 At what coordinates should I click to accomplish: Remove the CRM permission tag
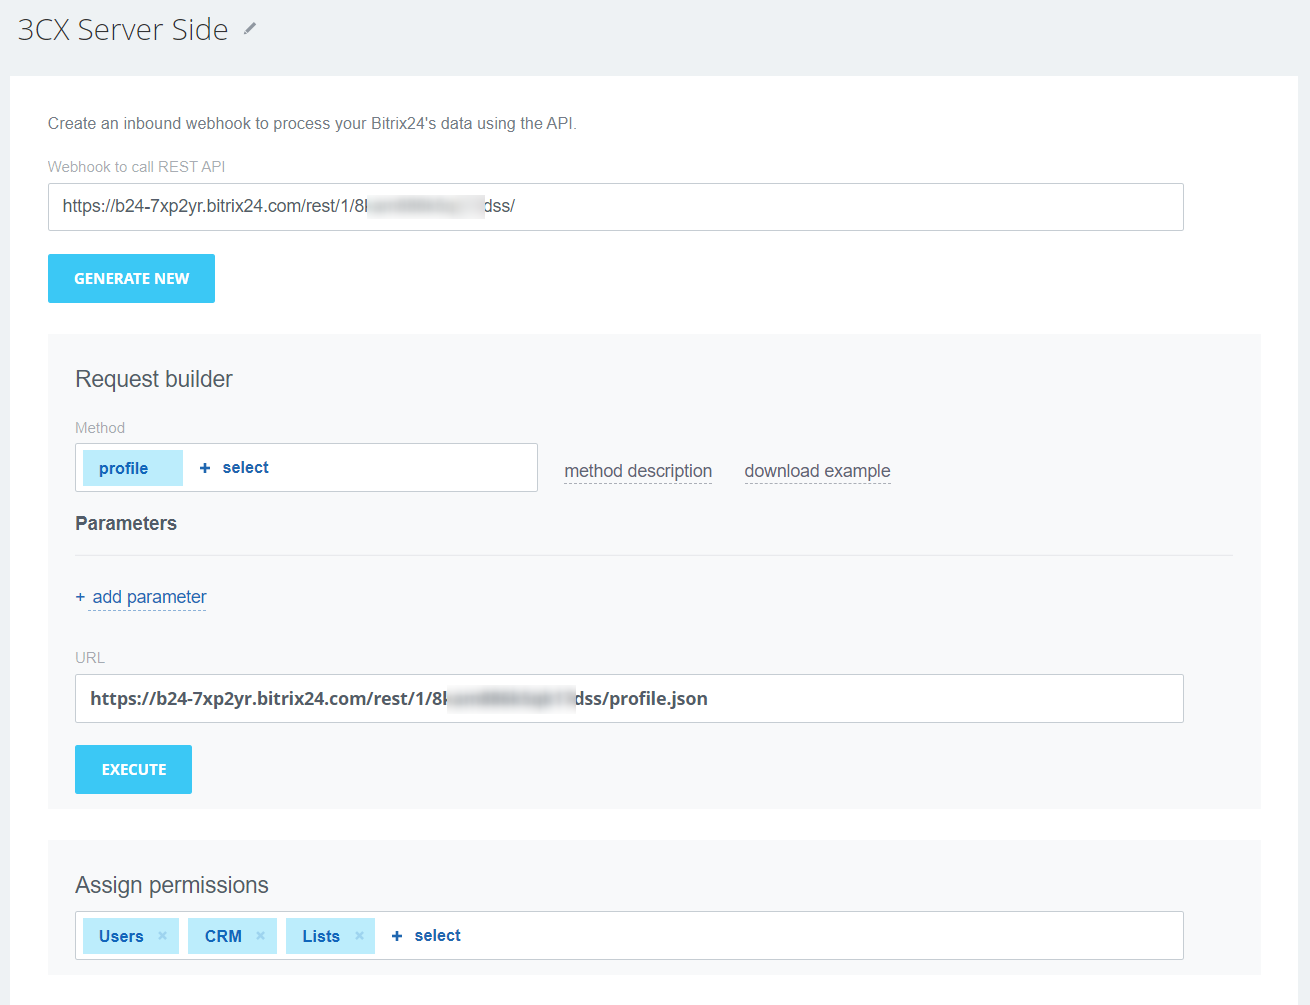point(260,936)
